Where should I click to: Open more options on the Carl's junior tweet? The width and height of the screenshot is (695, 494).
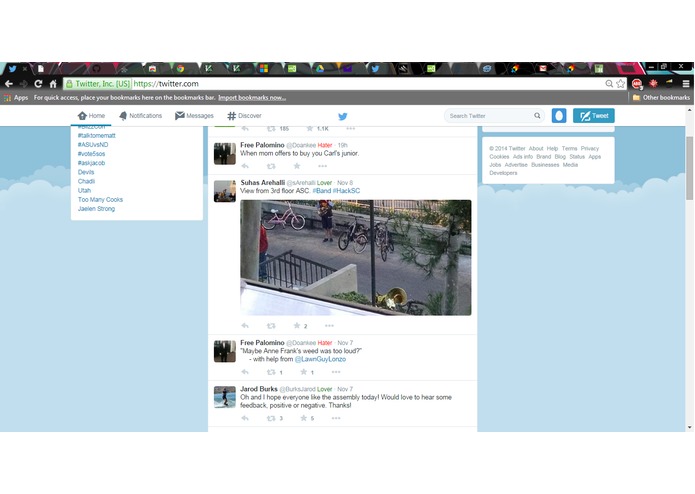[x=322, y=166]
